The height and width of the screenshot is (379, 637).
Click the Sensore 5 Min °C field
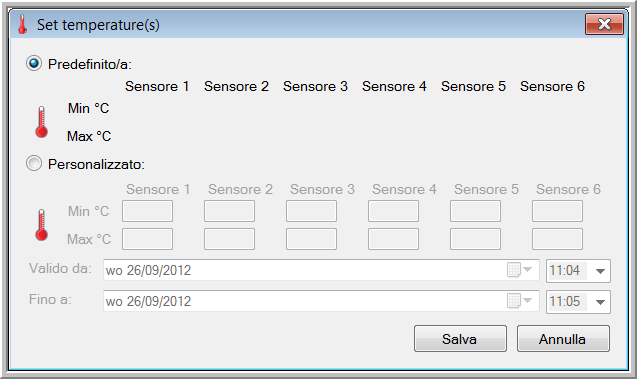[475, 211]
